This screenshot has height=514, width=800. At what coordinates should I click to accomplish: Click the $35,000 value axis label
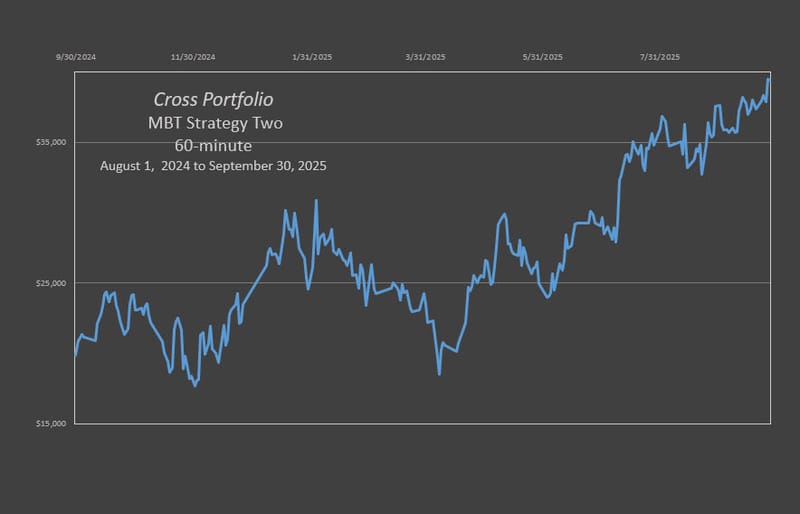(52, 143)
